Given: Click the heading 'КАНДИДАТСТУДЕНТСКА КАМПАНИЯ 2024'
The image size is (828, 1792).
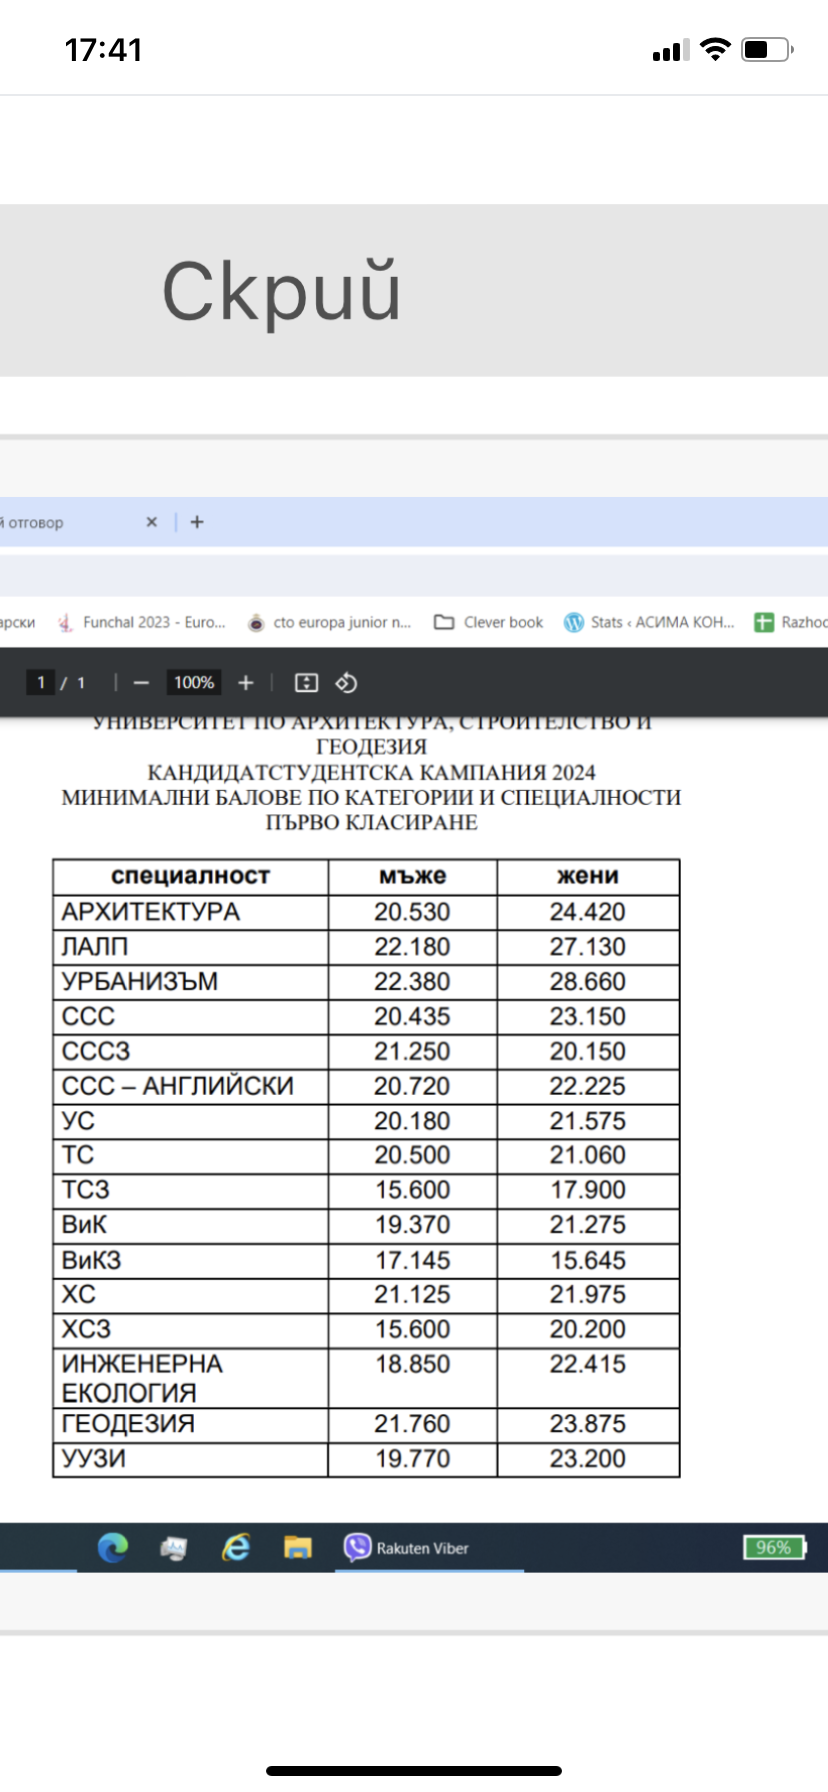Looking at the screenshot, I should coord(371,773).
